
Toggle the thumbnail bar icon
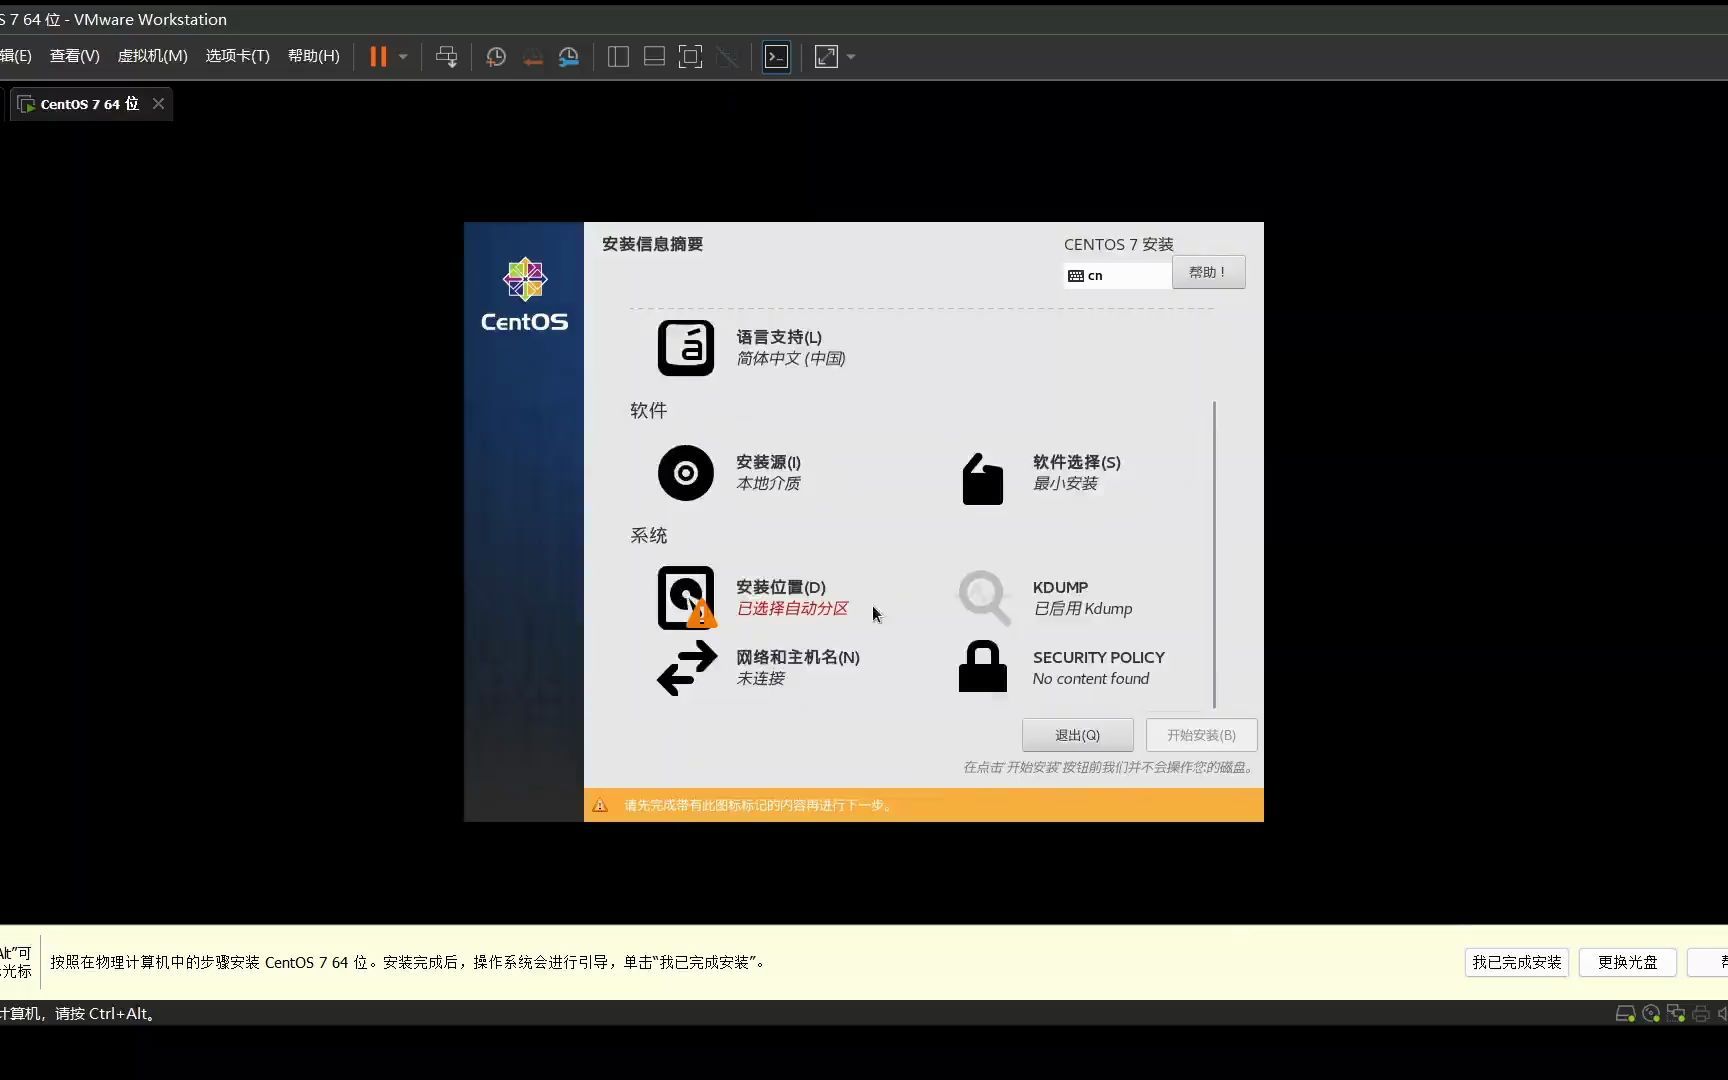click(653, 56)
